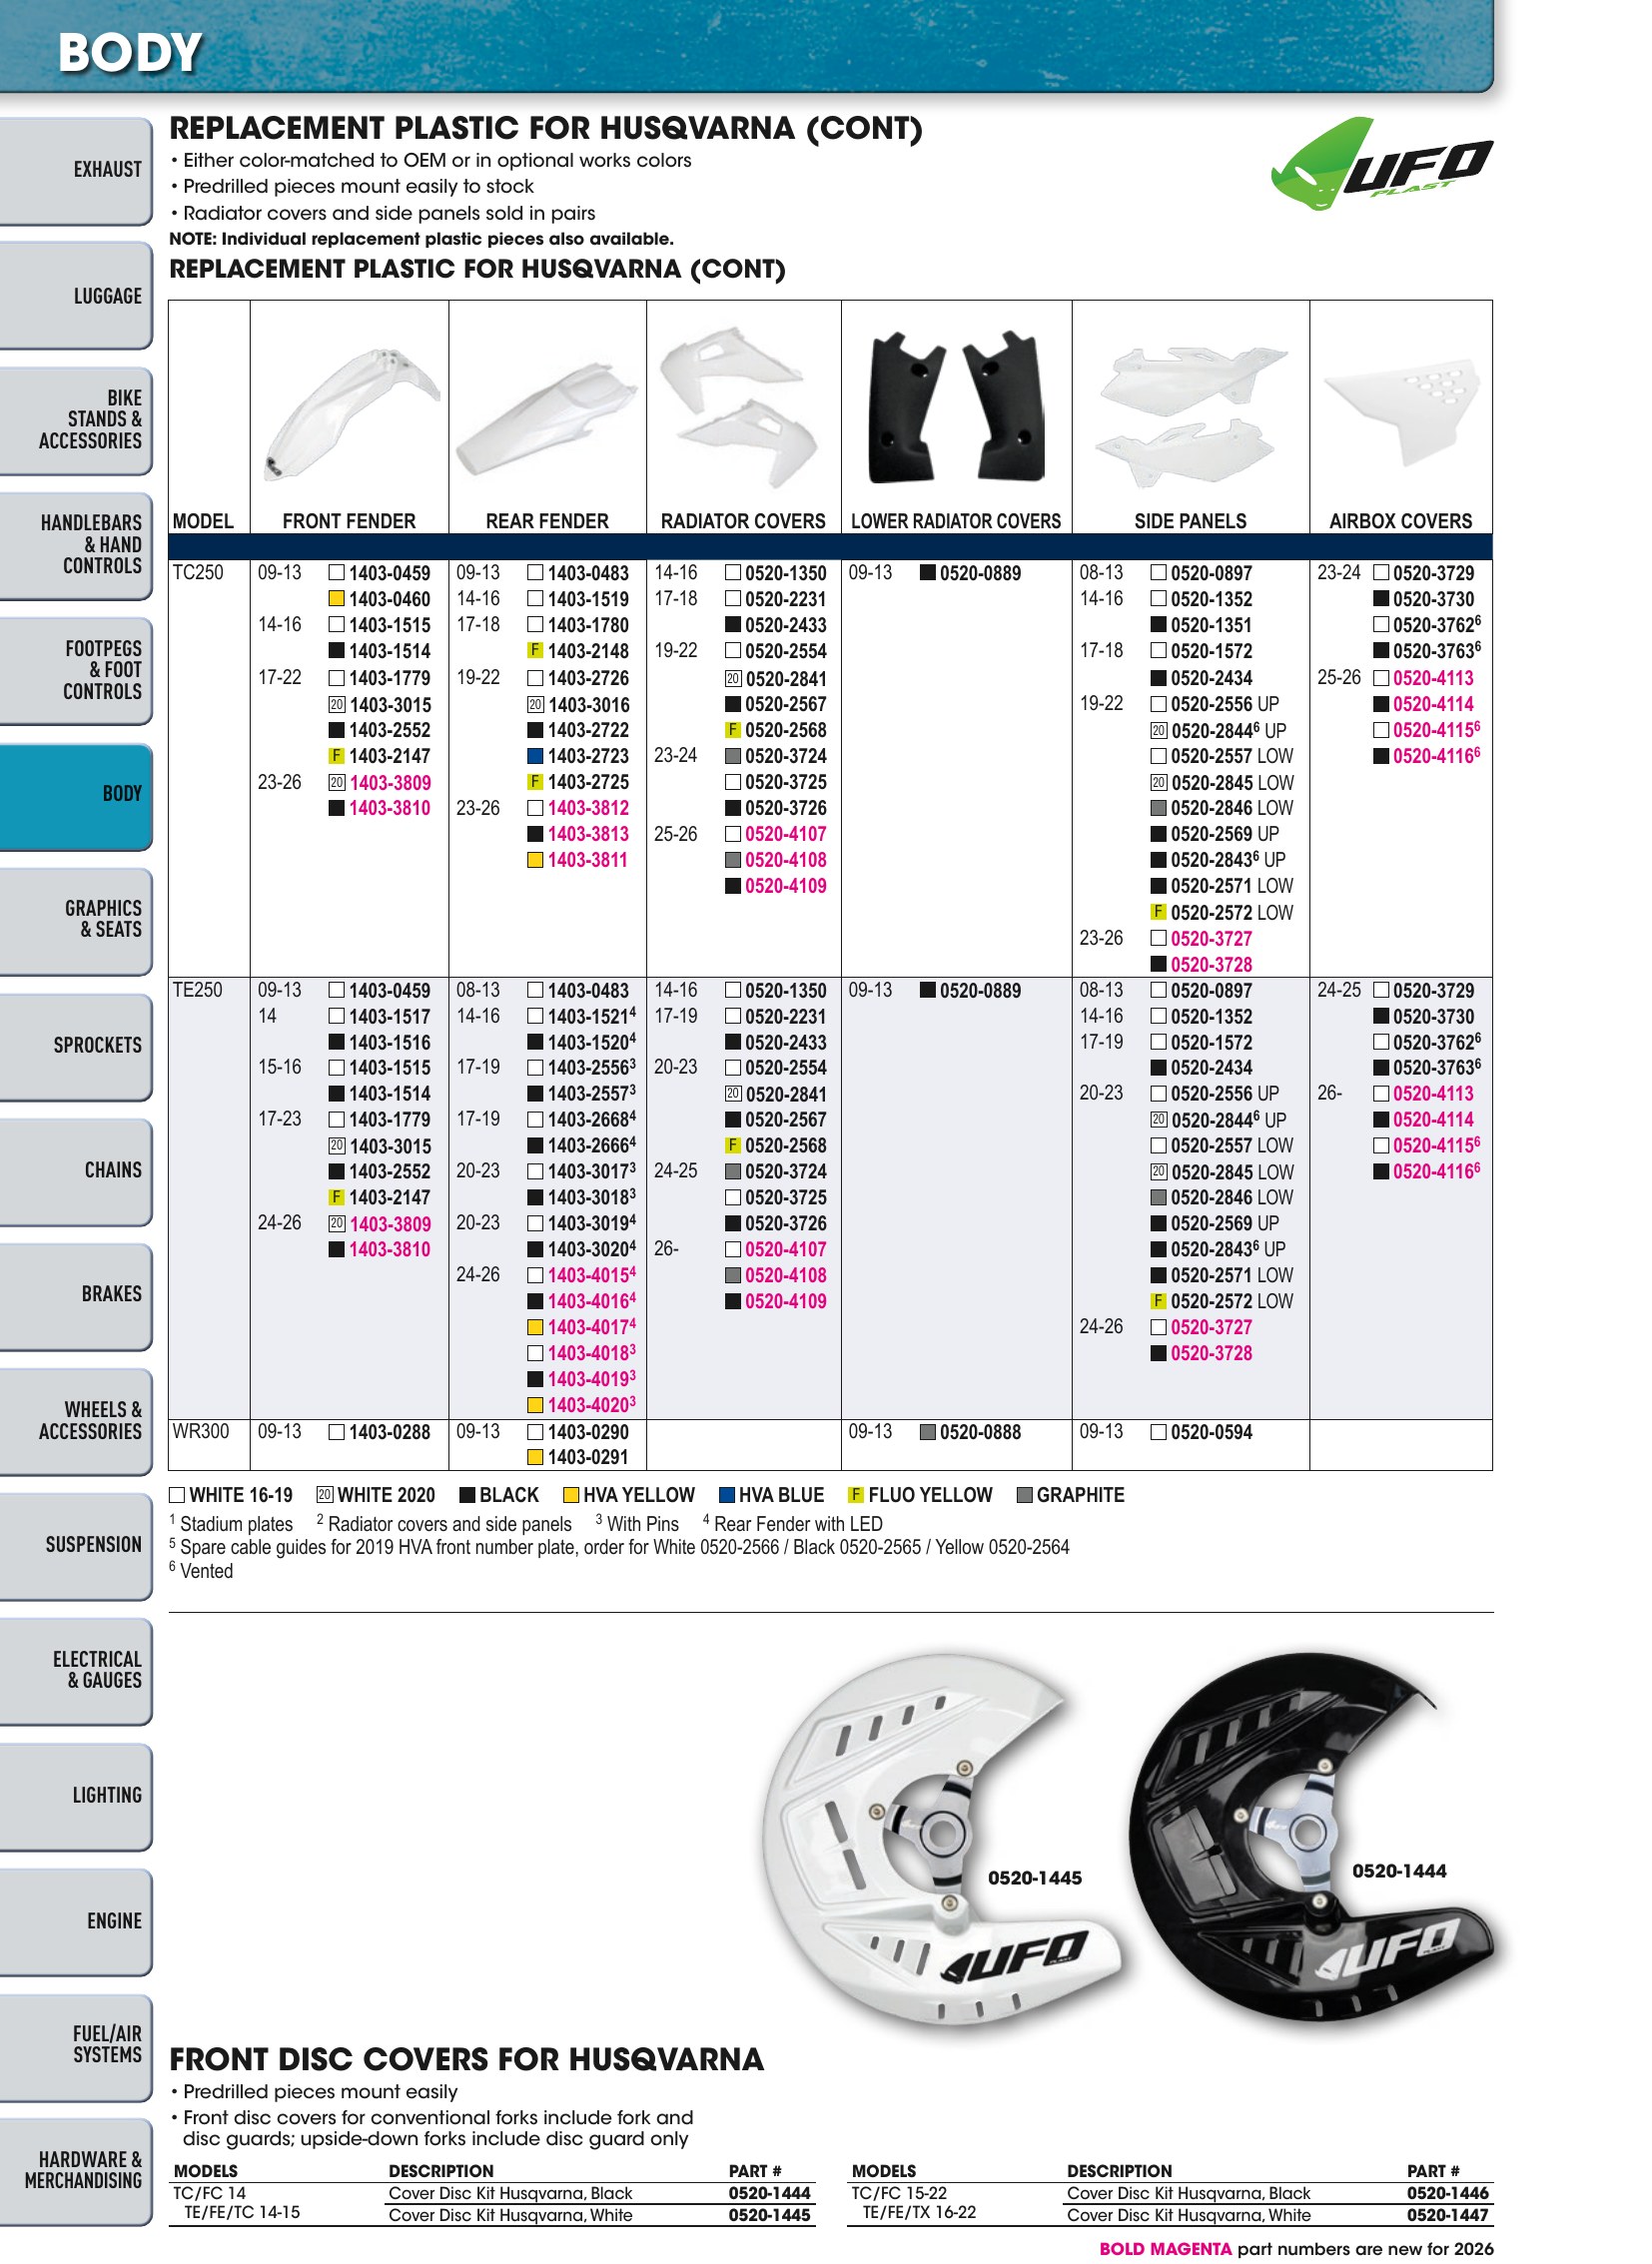Click the Bold Magenta new-for-2026 note
Image resolution: width=1652 pixels, height=2264 pixels.
pos(1297,2250)
